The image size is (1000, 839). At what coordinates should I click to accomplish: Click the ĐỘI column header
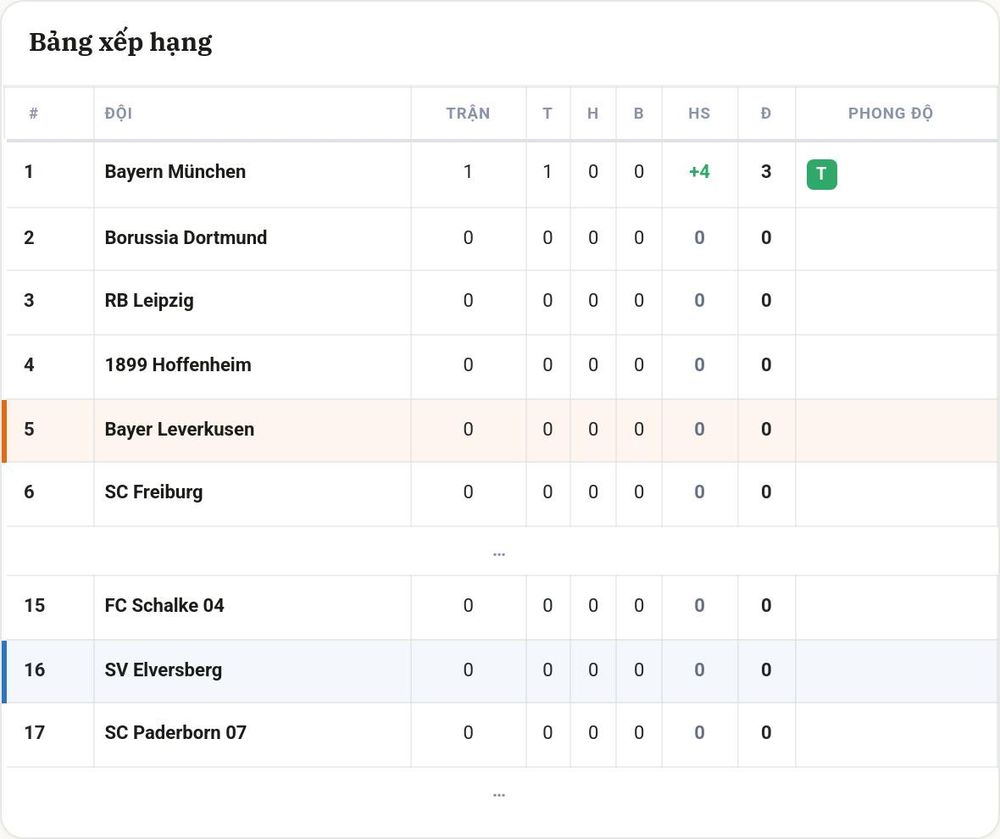point(118,113)
